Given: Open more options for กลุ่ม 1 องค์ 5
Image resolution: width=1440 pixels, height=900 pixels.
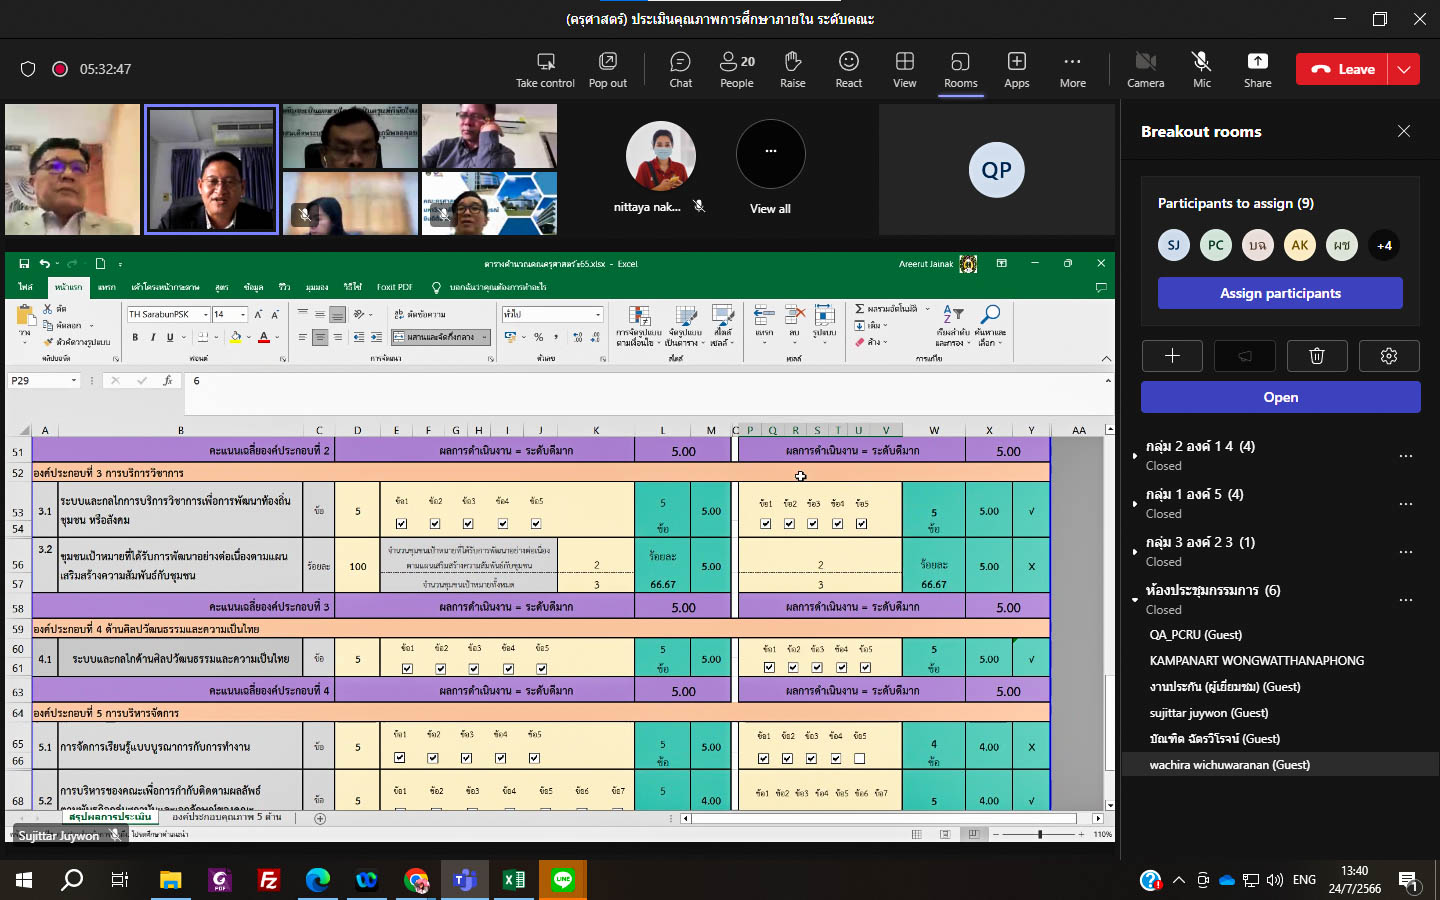Looking at the screenshot, I should [x=1405, y=503].
